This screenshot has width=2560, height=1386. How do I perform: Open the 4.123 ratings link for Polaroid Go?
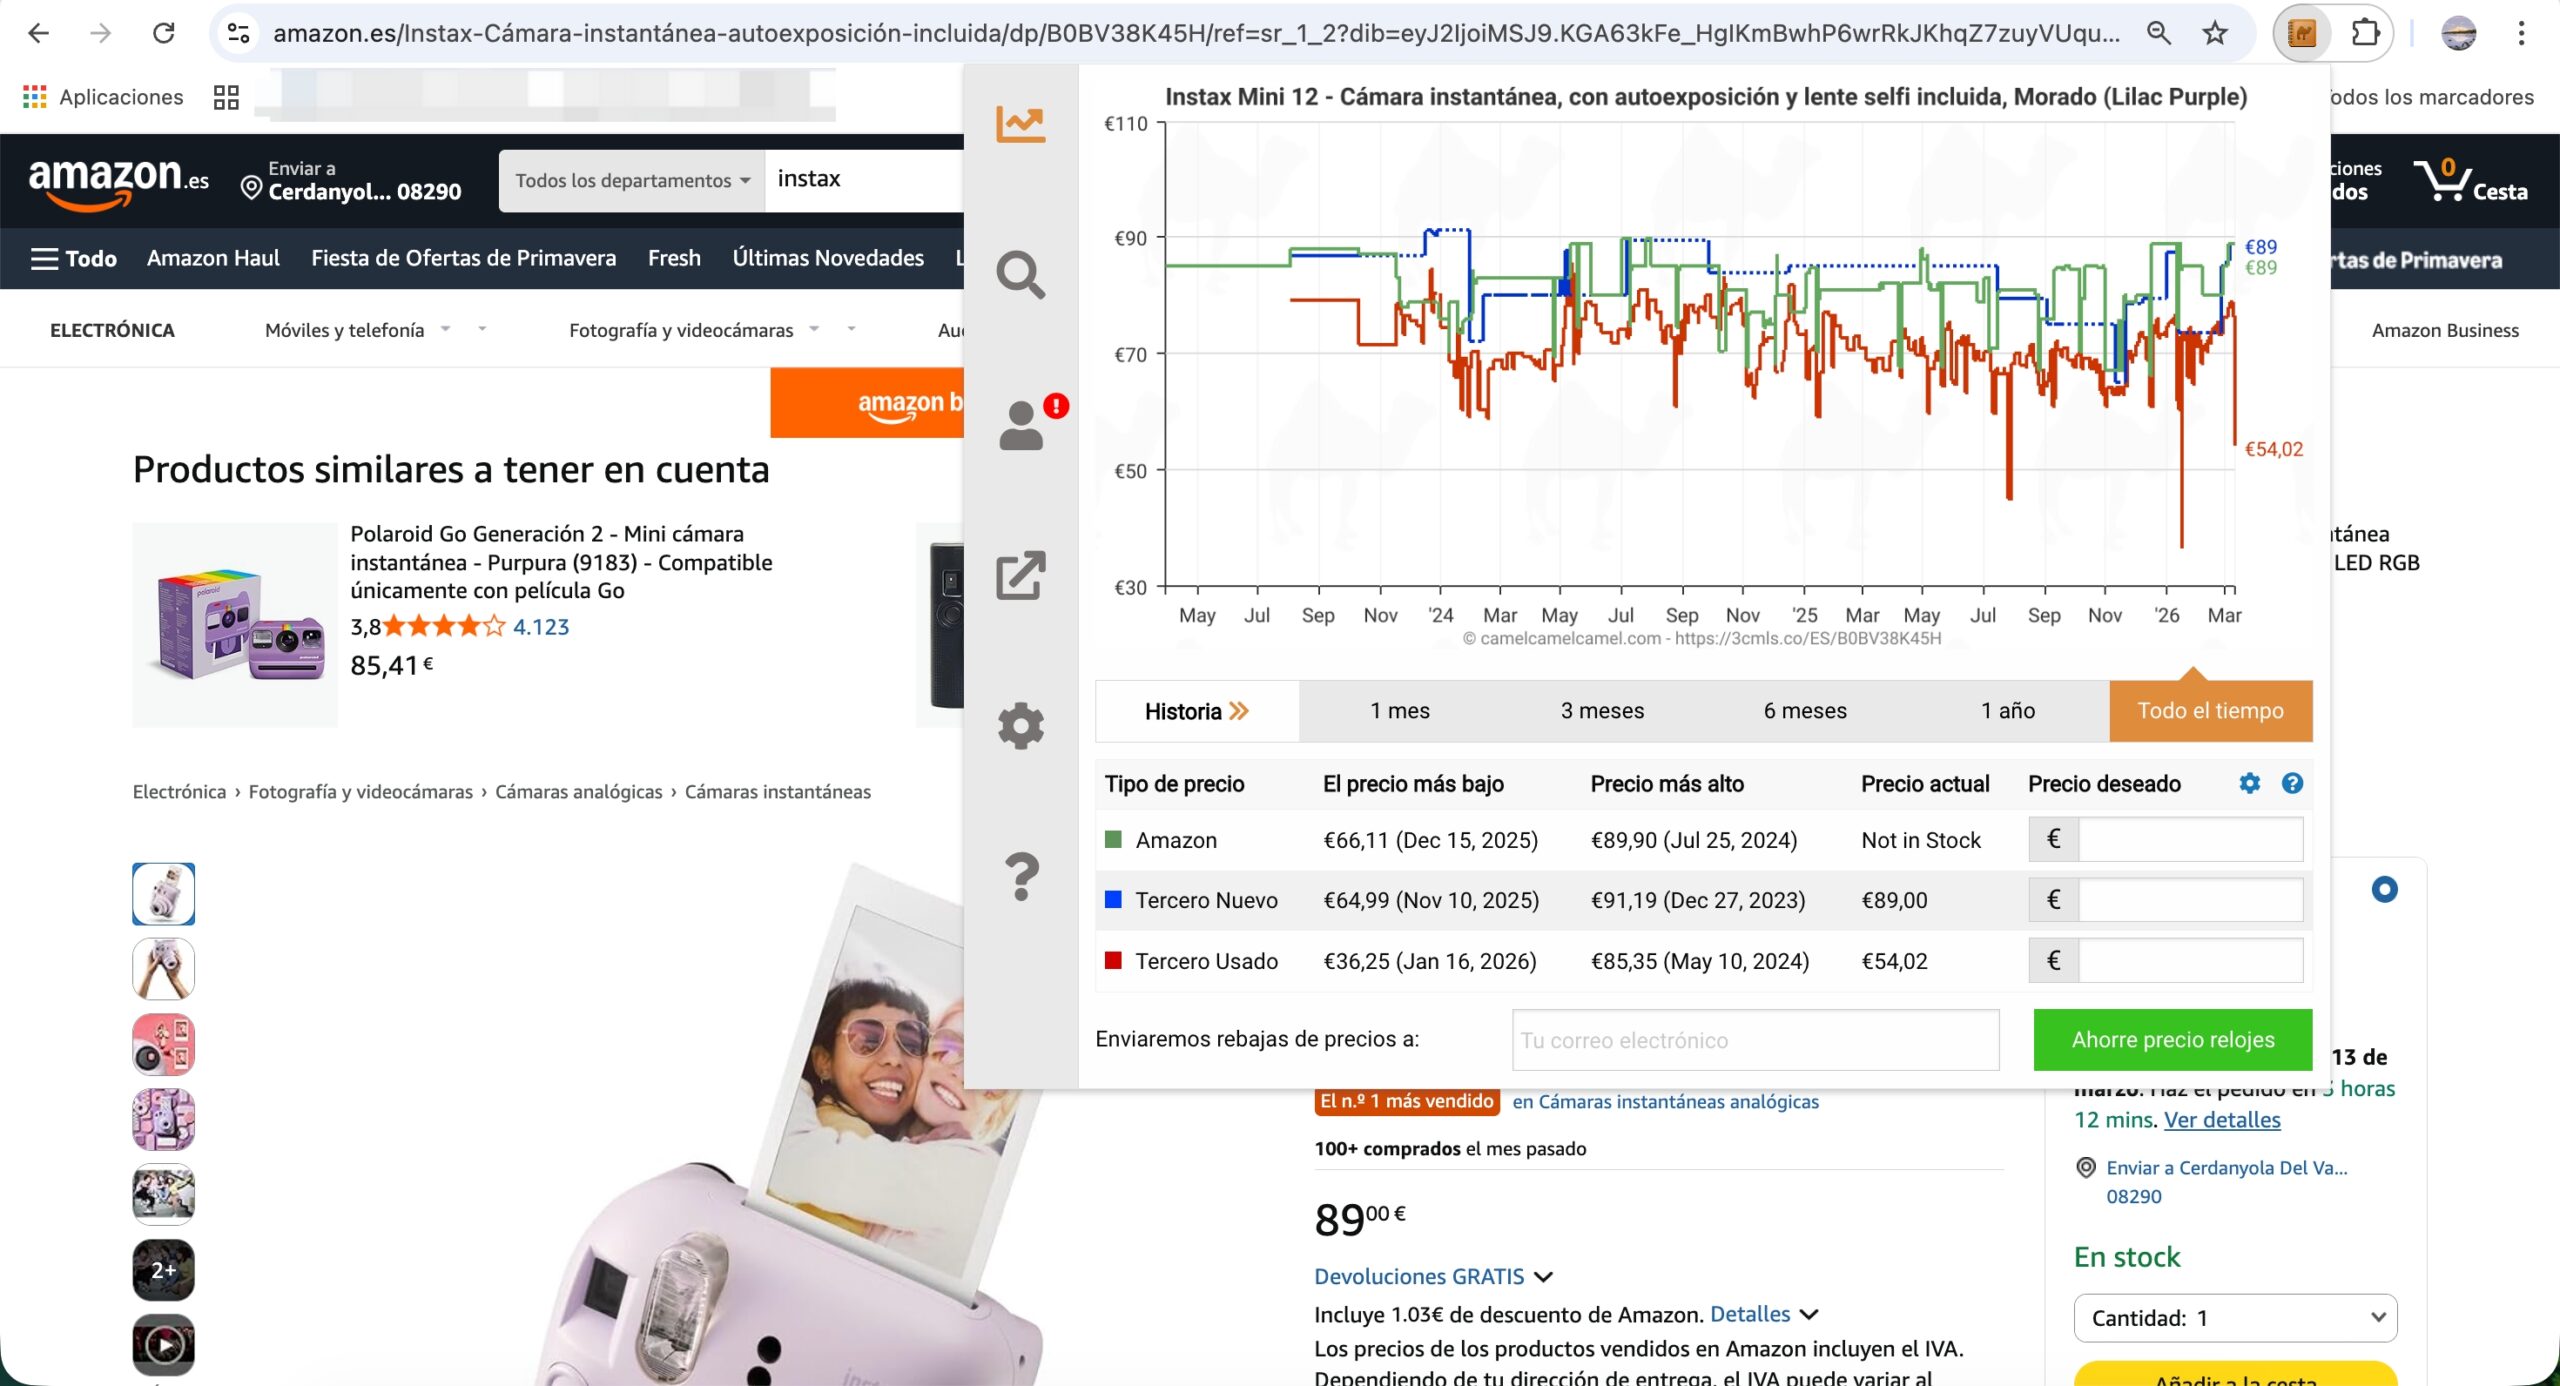tap(540, 627)
